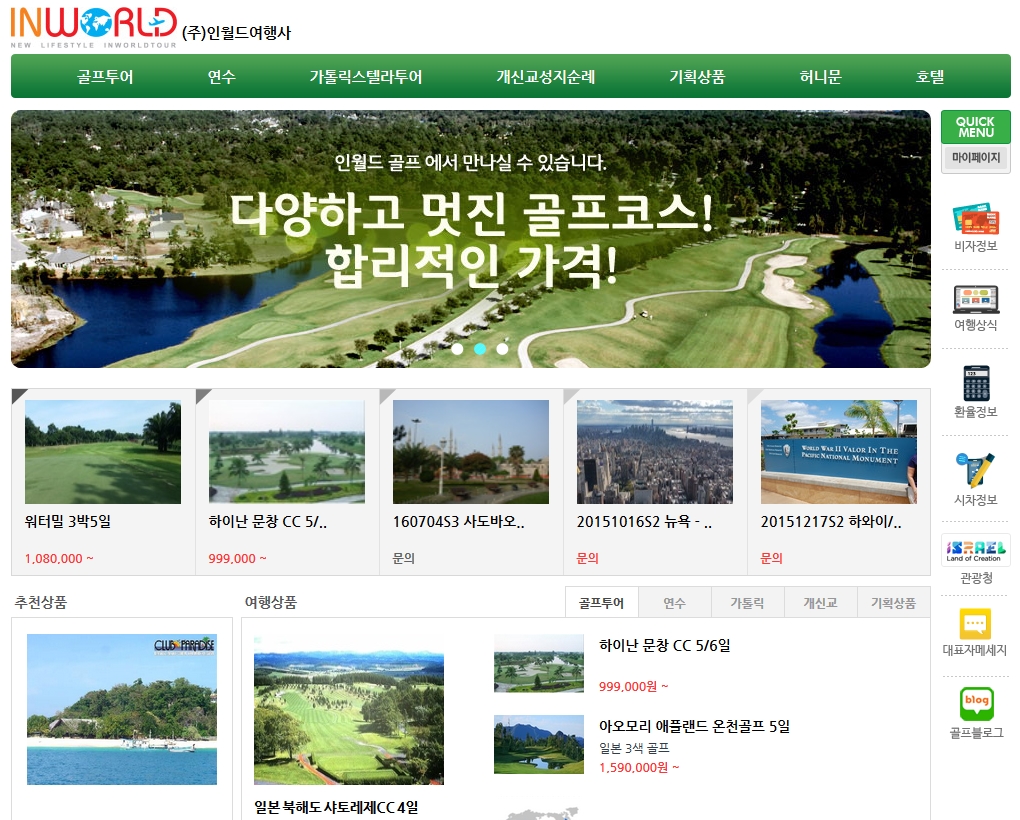Switch to the 연수 product tab
The height and width of the screenshot is (820, 1020).
pyautogui.click(x=675, y=602)
